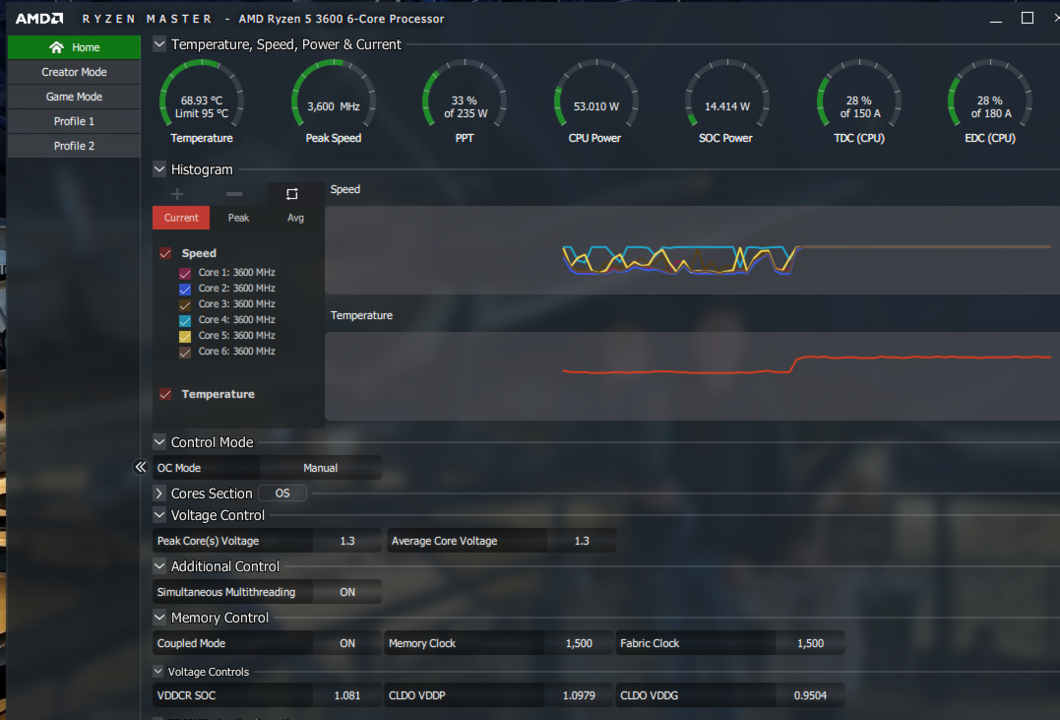Collapse the Additional Control section

[160, 566]
